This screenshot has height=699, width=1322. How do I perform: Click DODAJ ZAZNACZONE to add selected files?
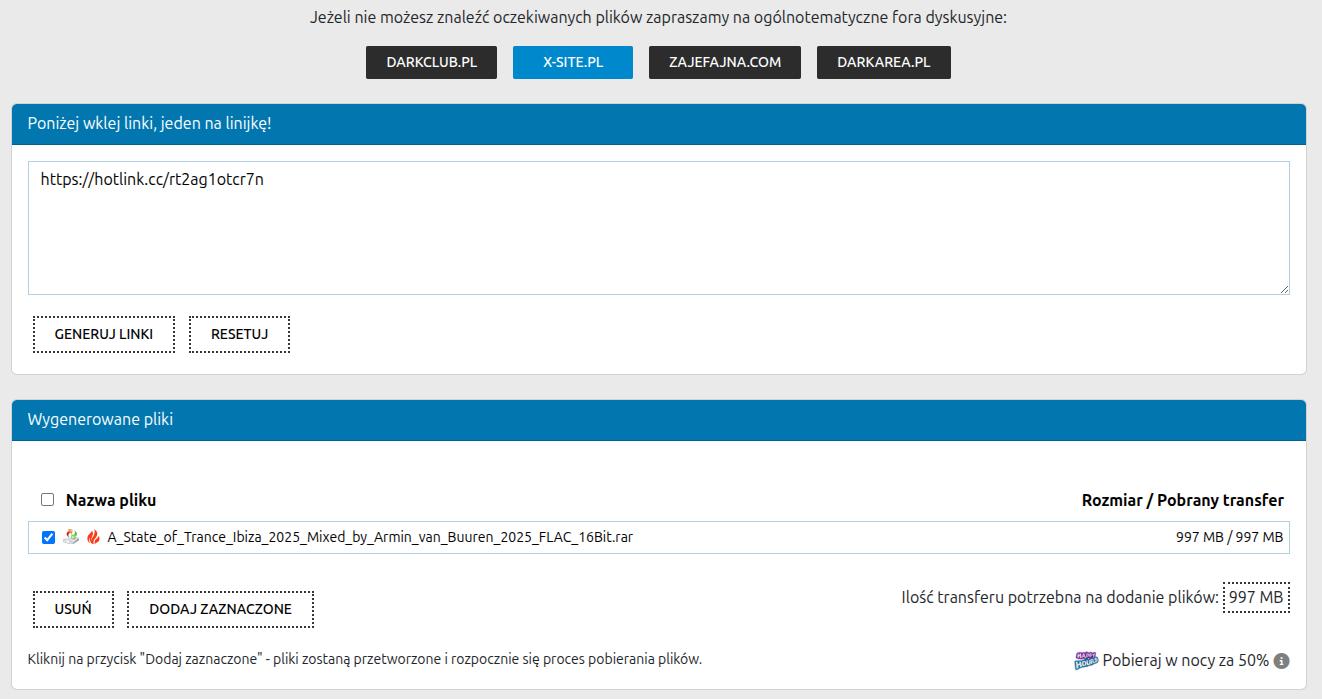tap(220, 609)
